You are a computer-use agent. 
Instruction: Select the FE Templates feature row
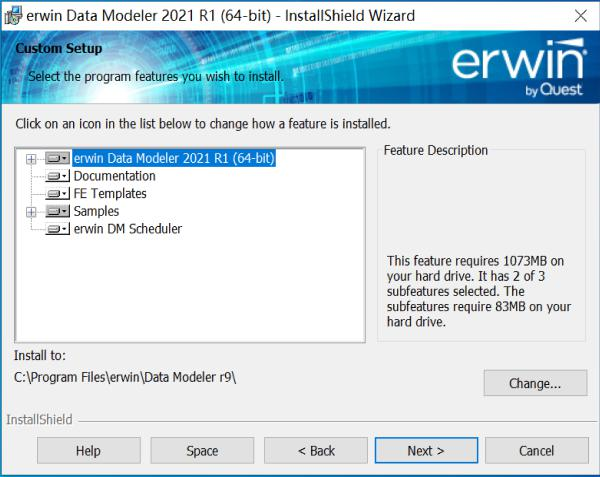point(110,194)
